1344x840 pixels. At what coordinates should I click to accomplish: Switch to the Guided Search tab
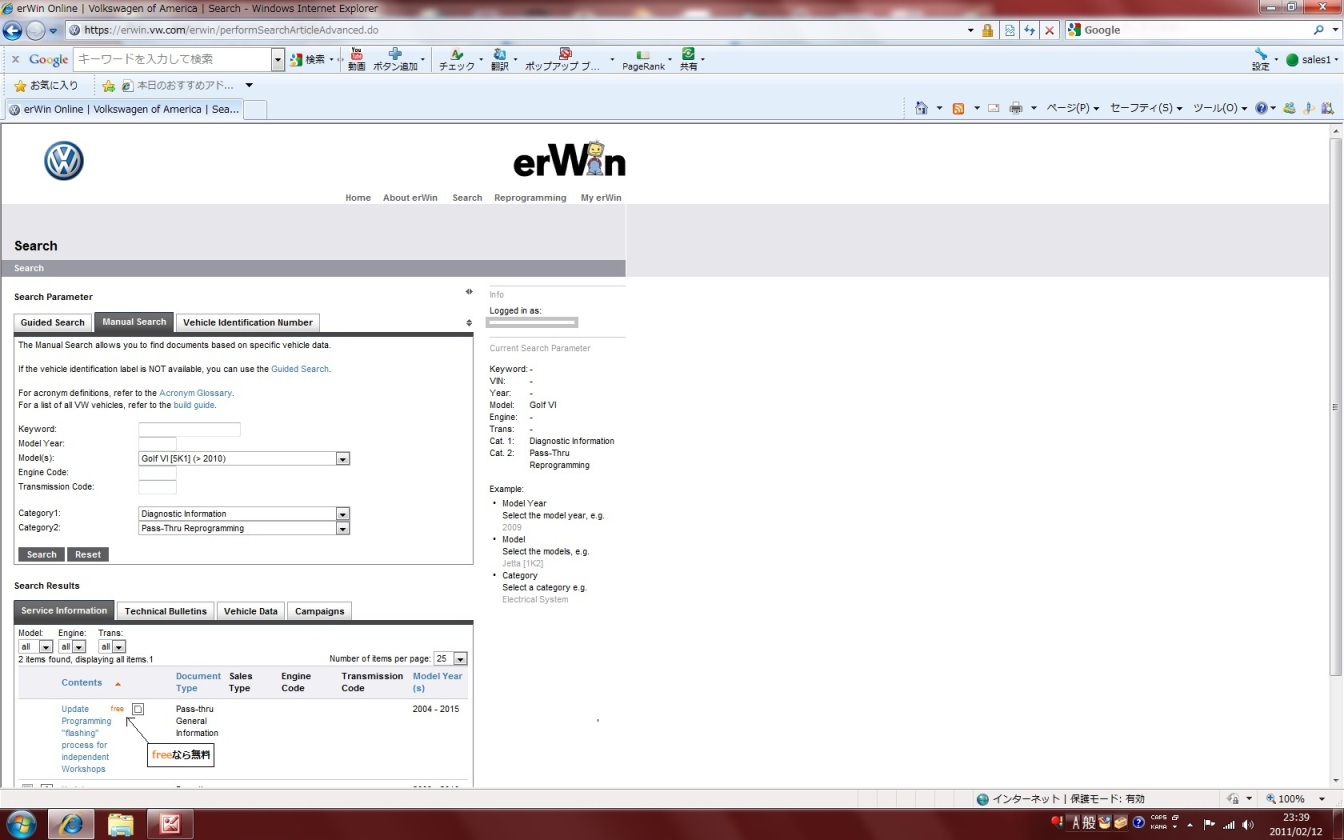point(53,322)
